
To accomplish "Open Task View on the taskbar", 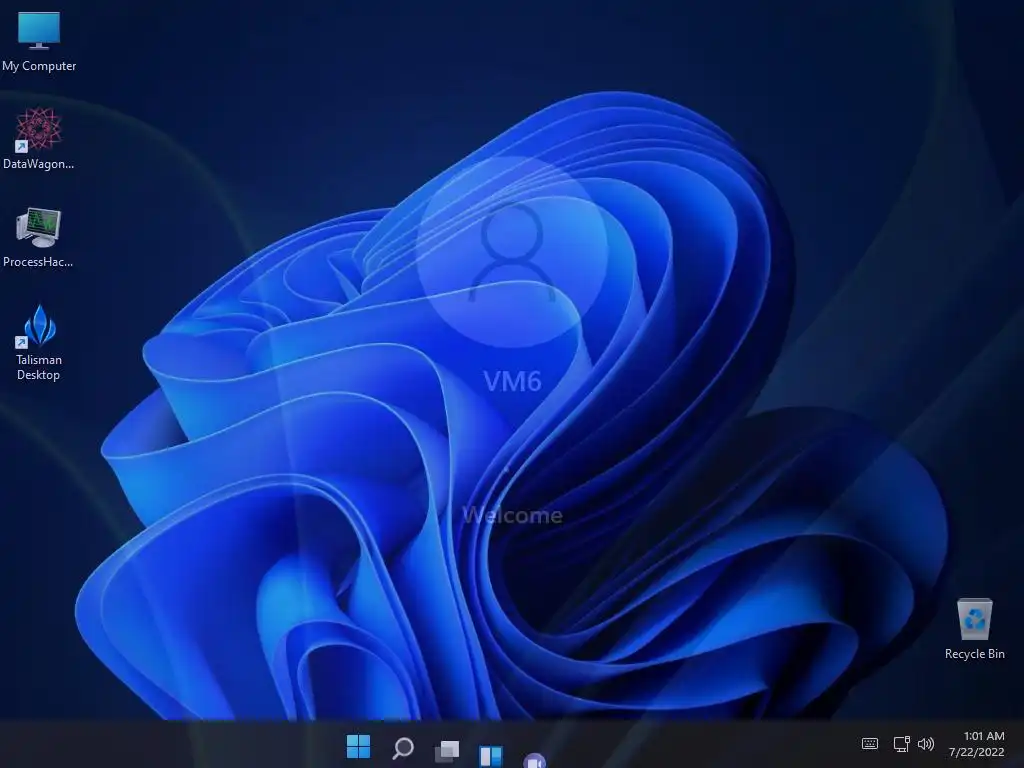I will tap(447, 750).
